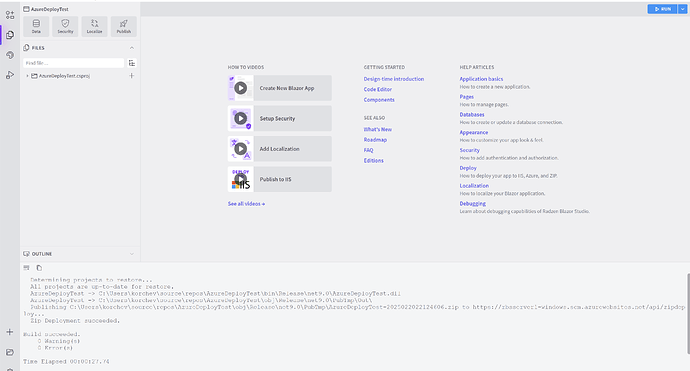The width and height of the screenshot is (690, 371).
Task: Click the Run button
Action: [662, 9]
